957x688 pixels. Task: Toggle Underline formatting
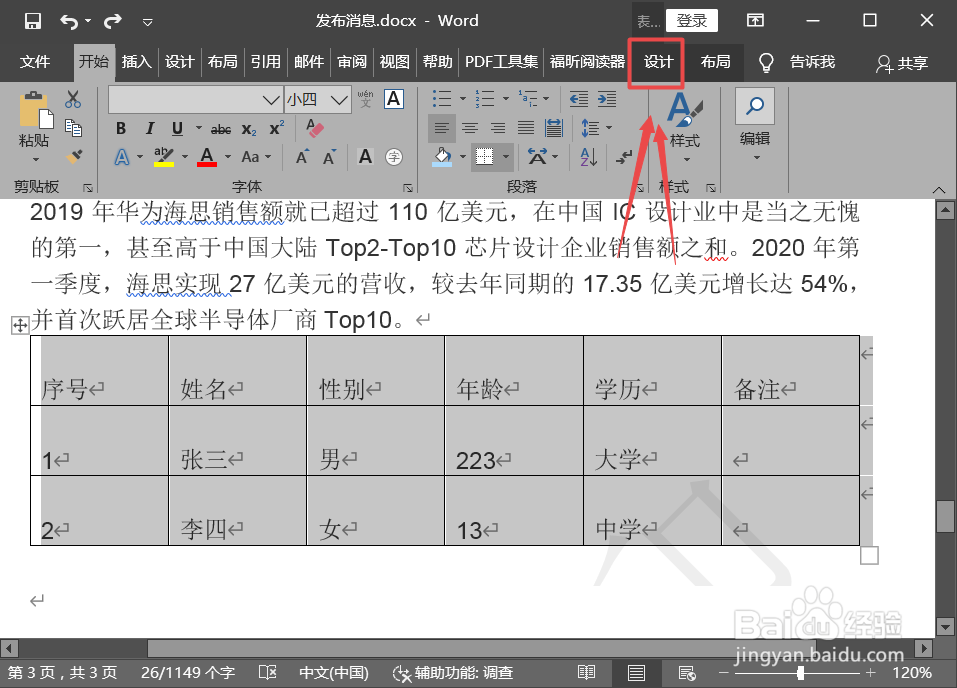178,128
